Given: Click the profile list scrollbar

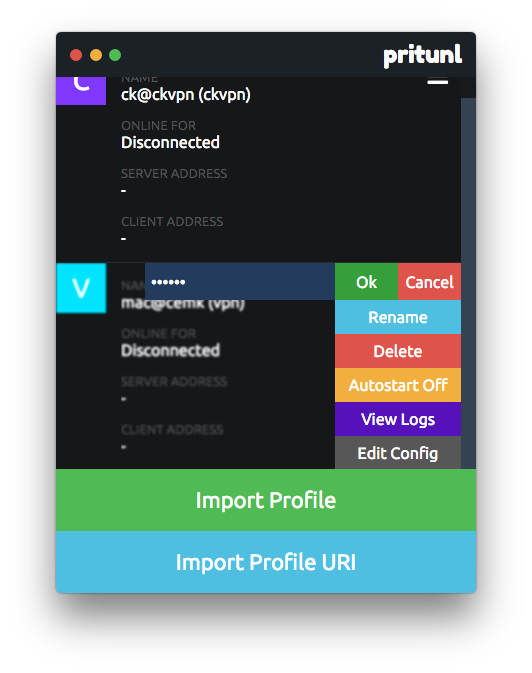Looking at the screenshot, I should click(x=468, y=283).
